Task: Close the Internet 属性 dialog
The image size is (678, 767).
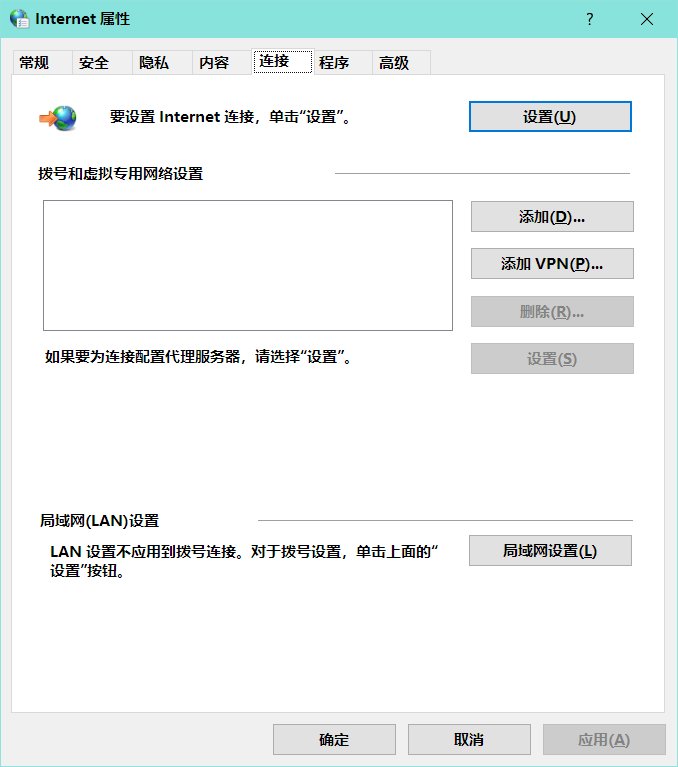Action: (647, 19)
